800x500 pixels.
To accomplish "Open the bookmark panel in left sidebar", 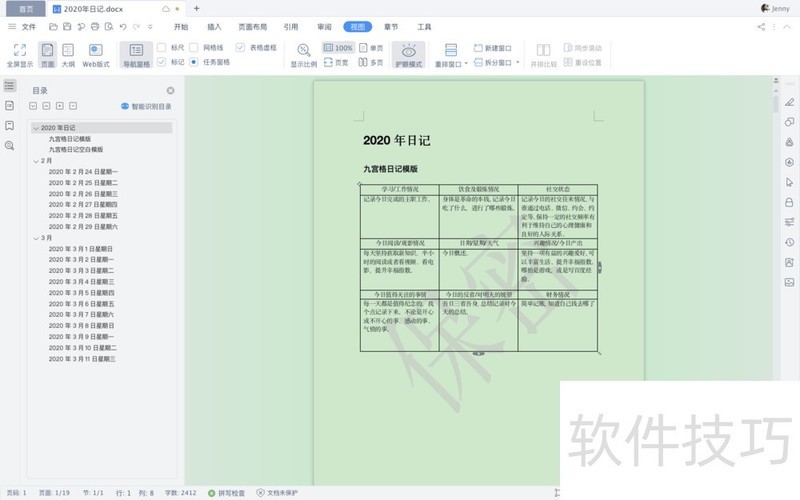I will [9, 125].
